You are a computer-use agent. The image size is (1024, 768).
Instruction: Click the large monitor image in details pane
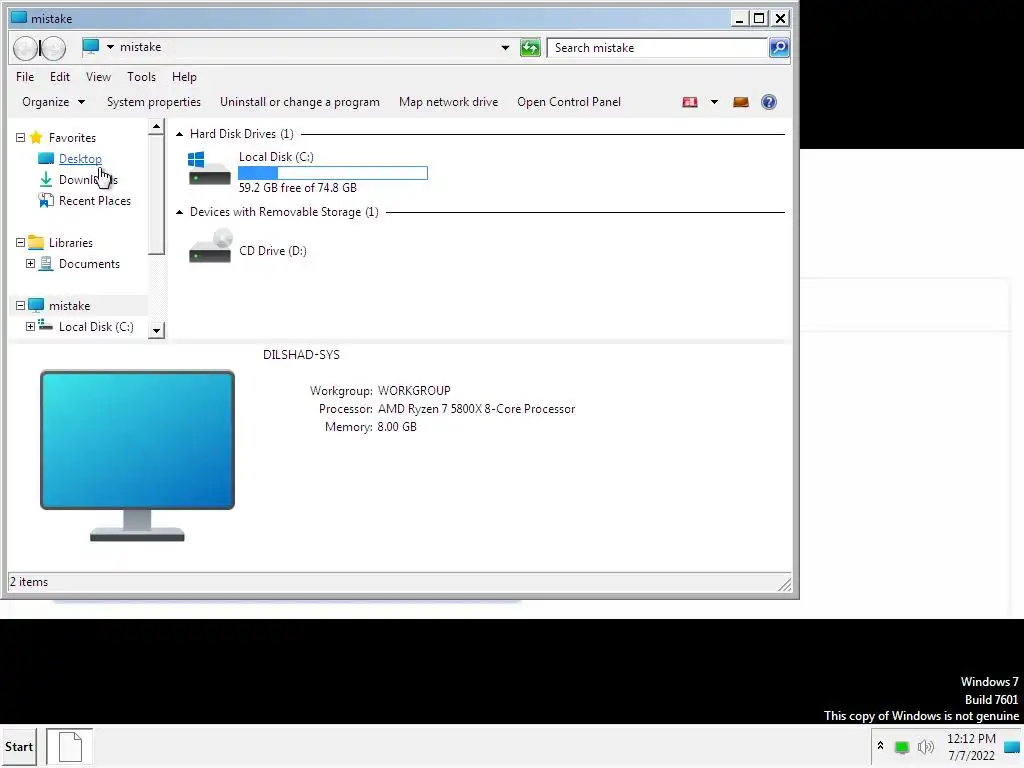coord(137,456)
